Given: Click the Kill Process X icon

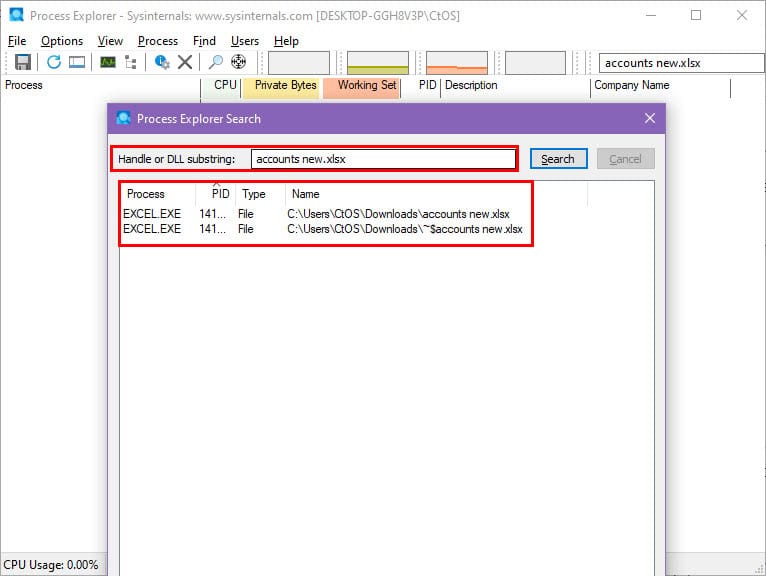Looking at the screenshot, I should (185, 62).
